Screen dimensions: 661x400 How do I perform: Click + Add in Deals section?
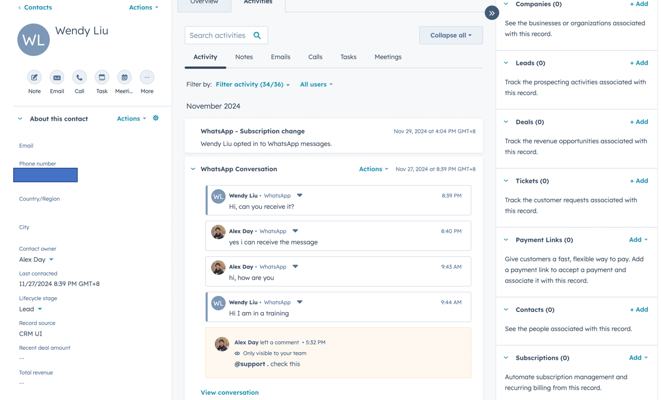pos(639,122)
